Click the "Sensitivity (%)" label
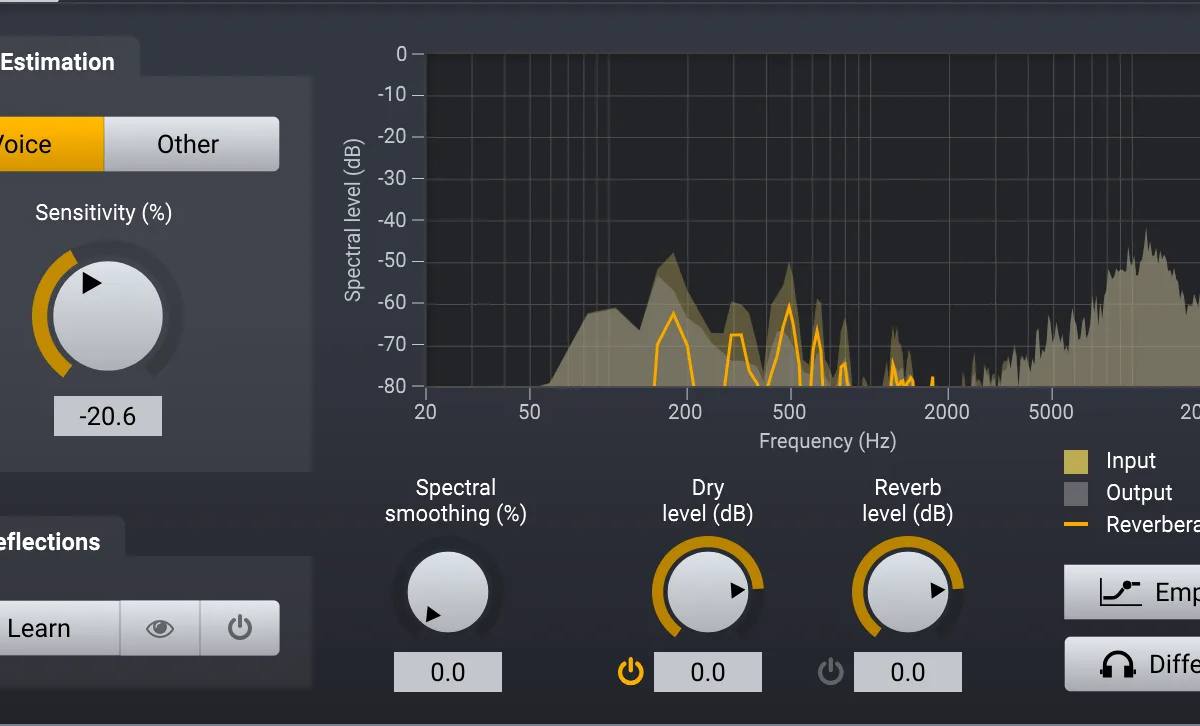Viewport: 1200px width, 726px height. point(104,213)
